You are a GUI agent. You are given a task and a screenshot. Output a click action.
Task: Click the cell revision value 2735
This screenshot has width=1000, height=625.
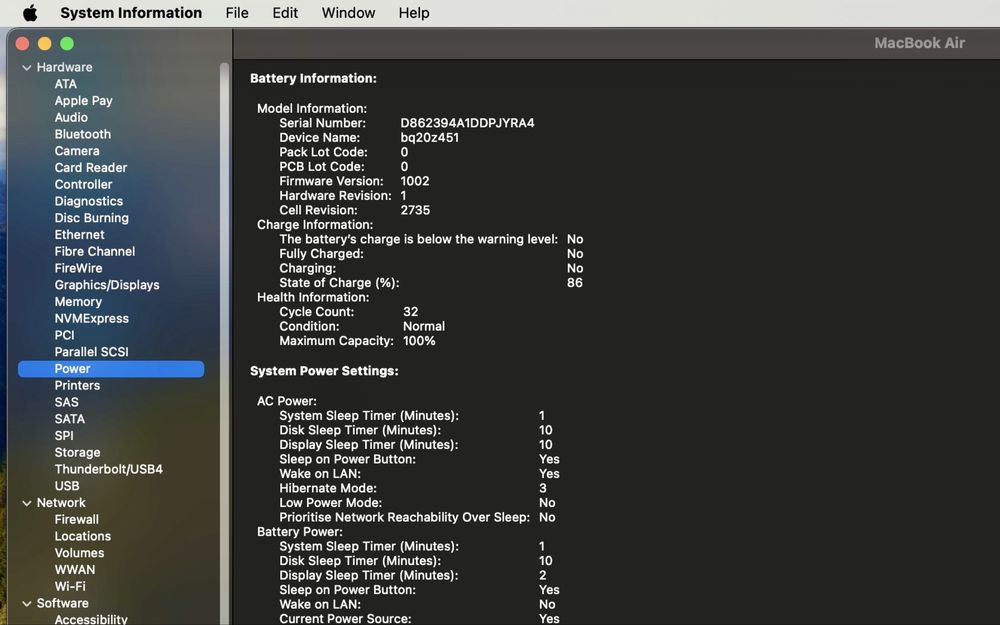pos(415,210)
